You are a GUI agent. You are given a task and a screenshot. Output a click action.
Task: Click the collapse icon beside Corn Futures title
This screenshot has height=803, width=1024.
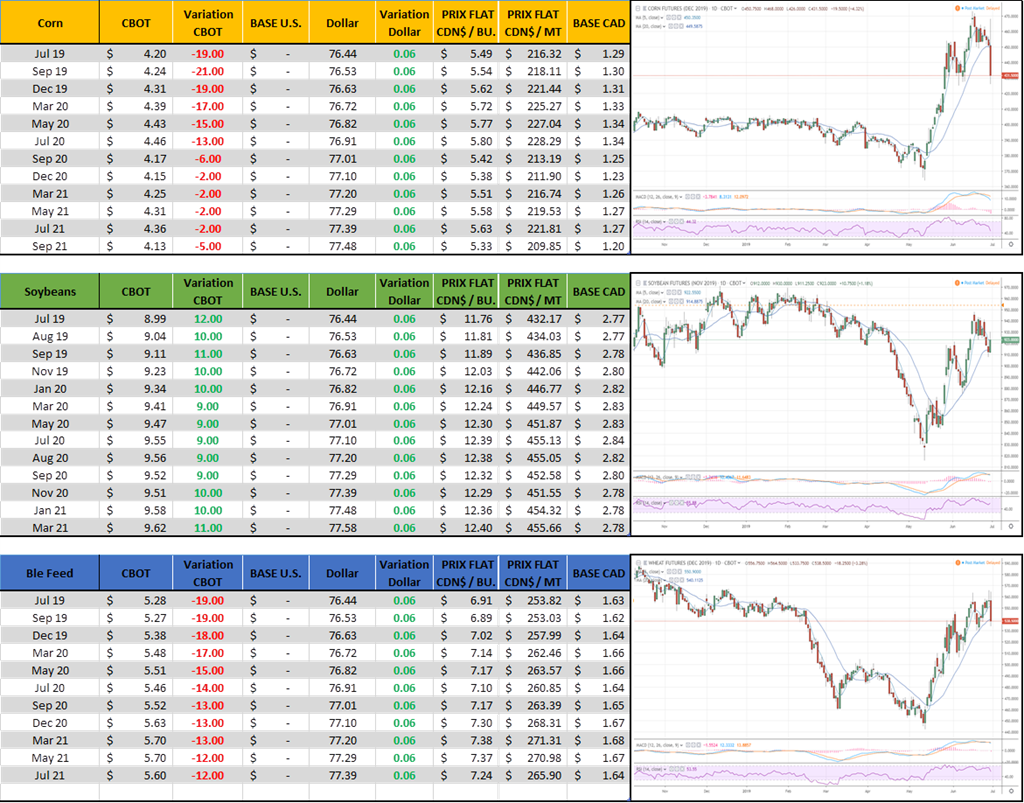point(636,5)
